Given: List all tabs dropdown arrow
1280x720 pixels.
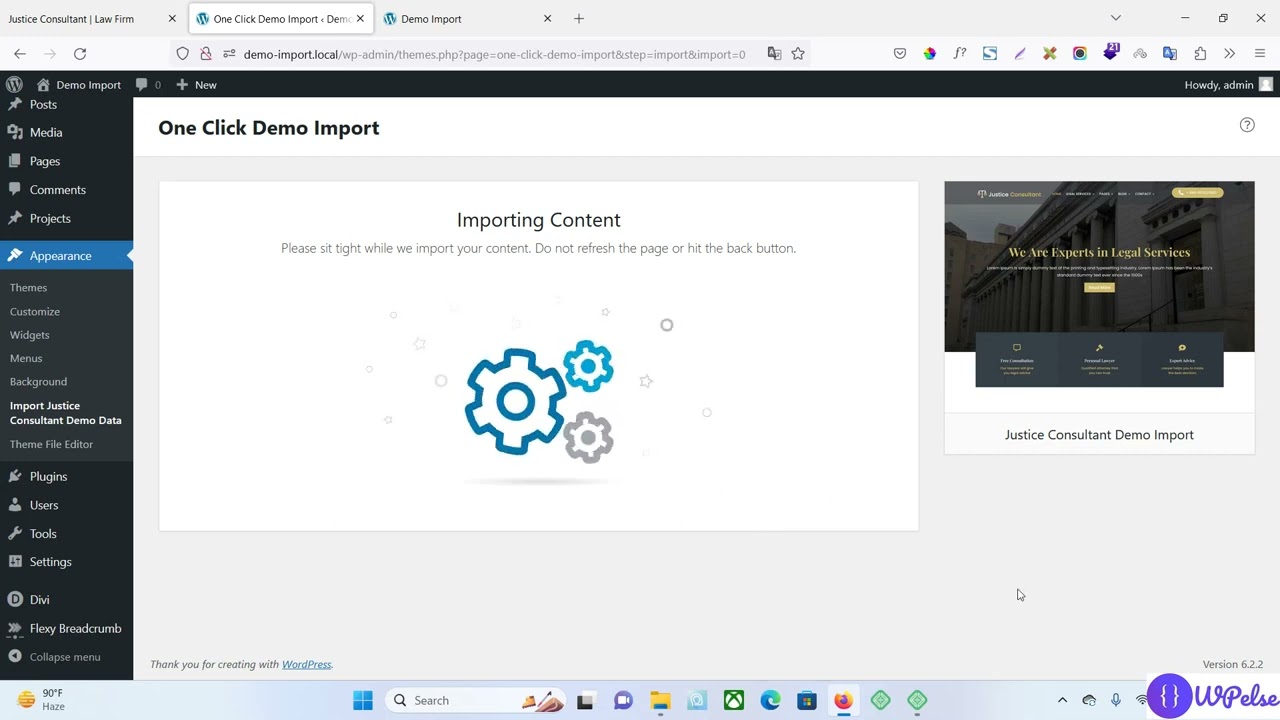Looking at the screenshot, I should click(1116, 18).
